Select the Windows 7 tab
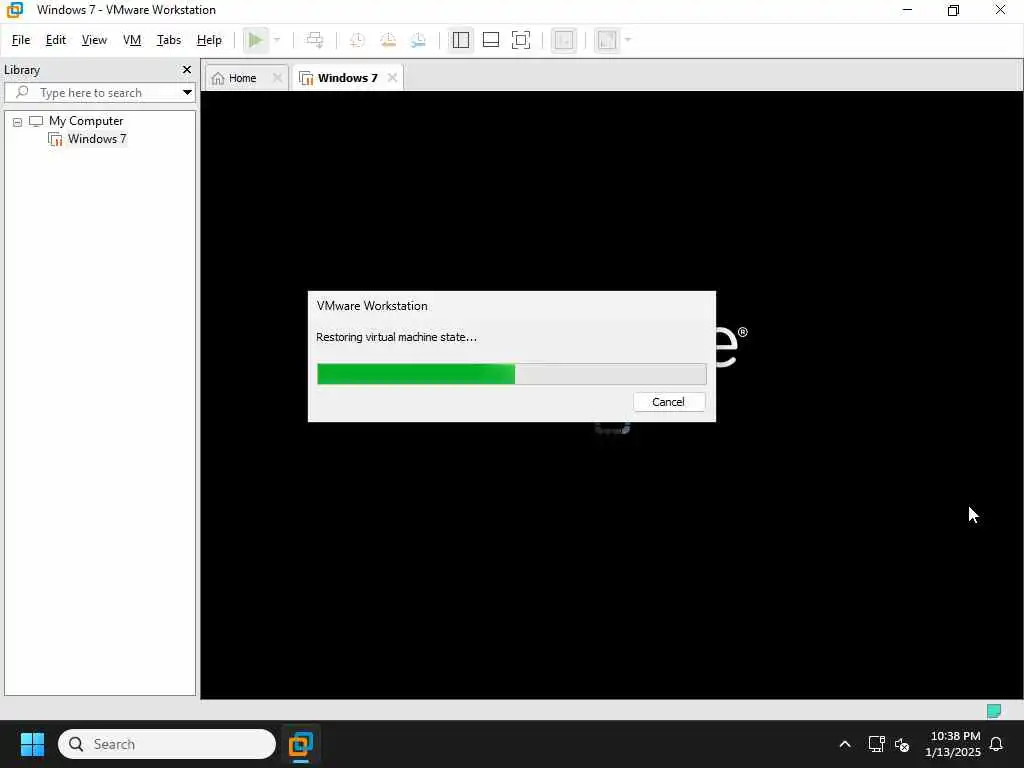 point(347,78)
